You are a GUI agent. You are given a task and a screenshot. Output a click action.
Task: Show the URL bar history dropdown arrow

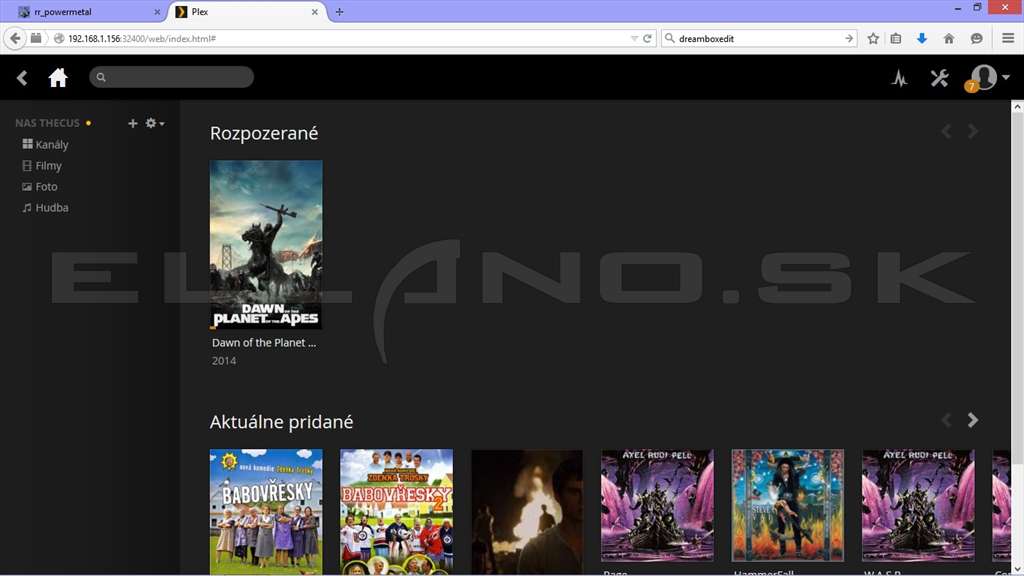pos(633,39)
